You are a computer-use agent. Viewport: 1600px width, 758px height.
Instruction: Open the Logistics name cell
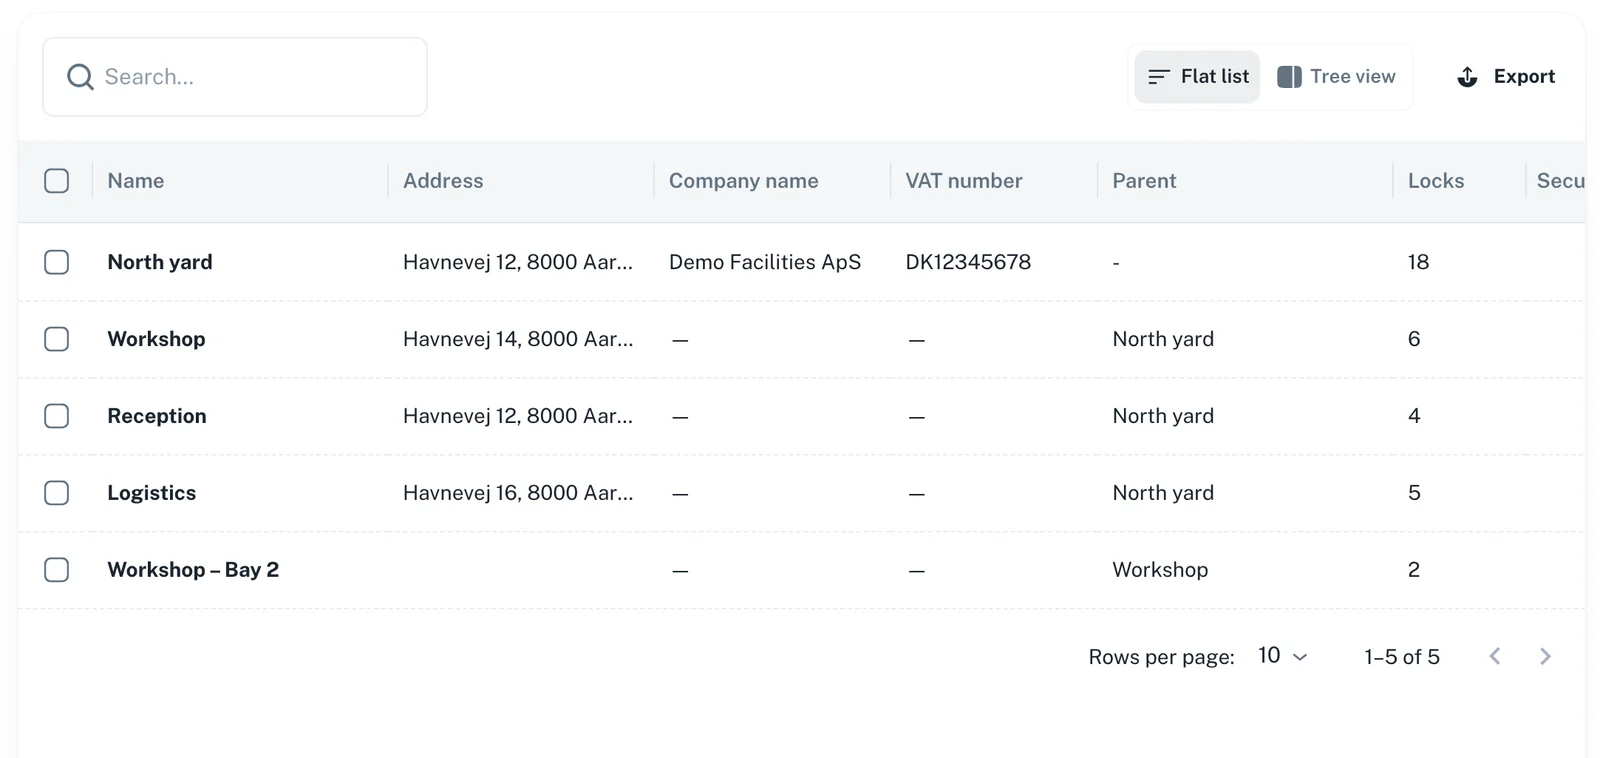152,493
